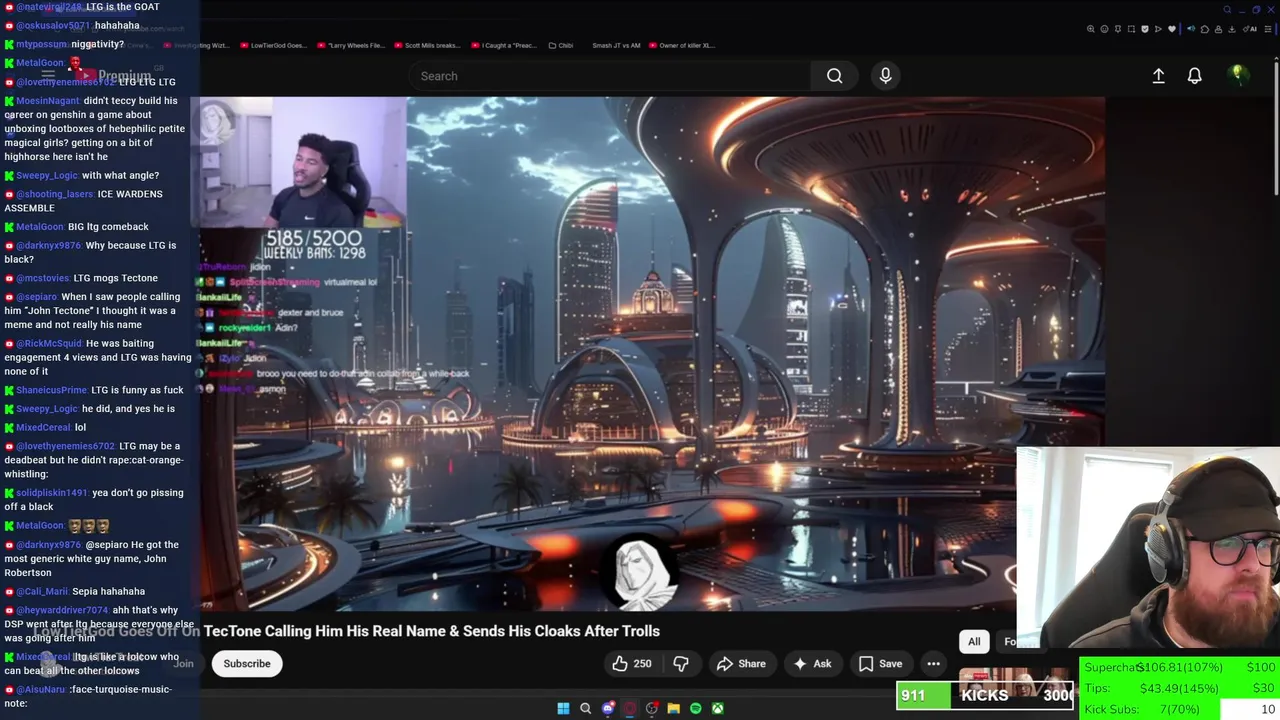1280x720 pixels.
Task: Open Windows Start menu on the taskbar
Action: pos(563,708)
